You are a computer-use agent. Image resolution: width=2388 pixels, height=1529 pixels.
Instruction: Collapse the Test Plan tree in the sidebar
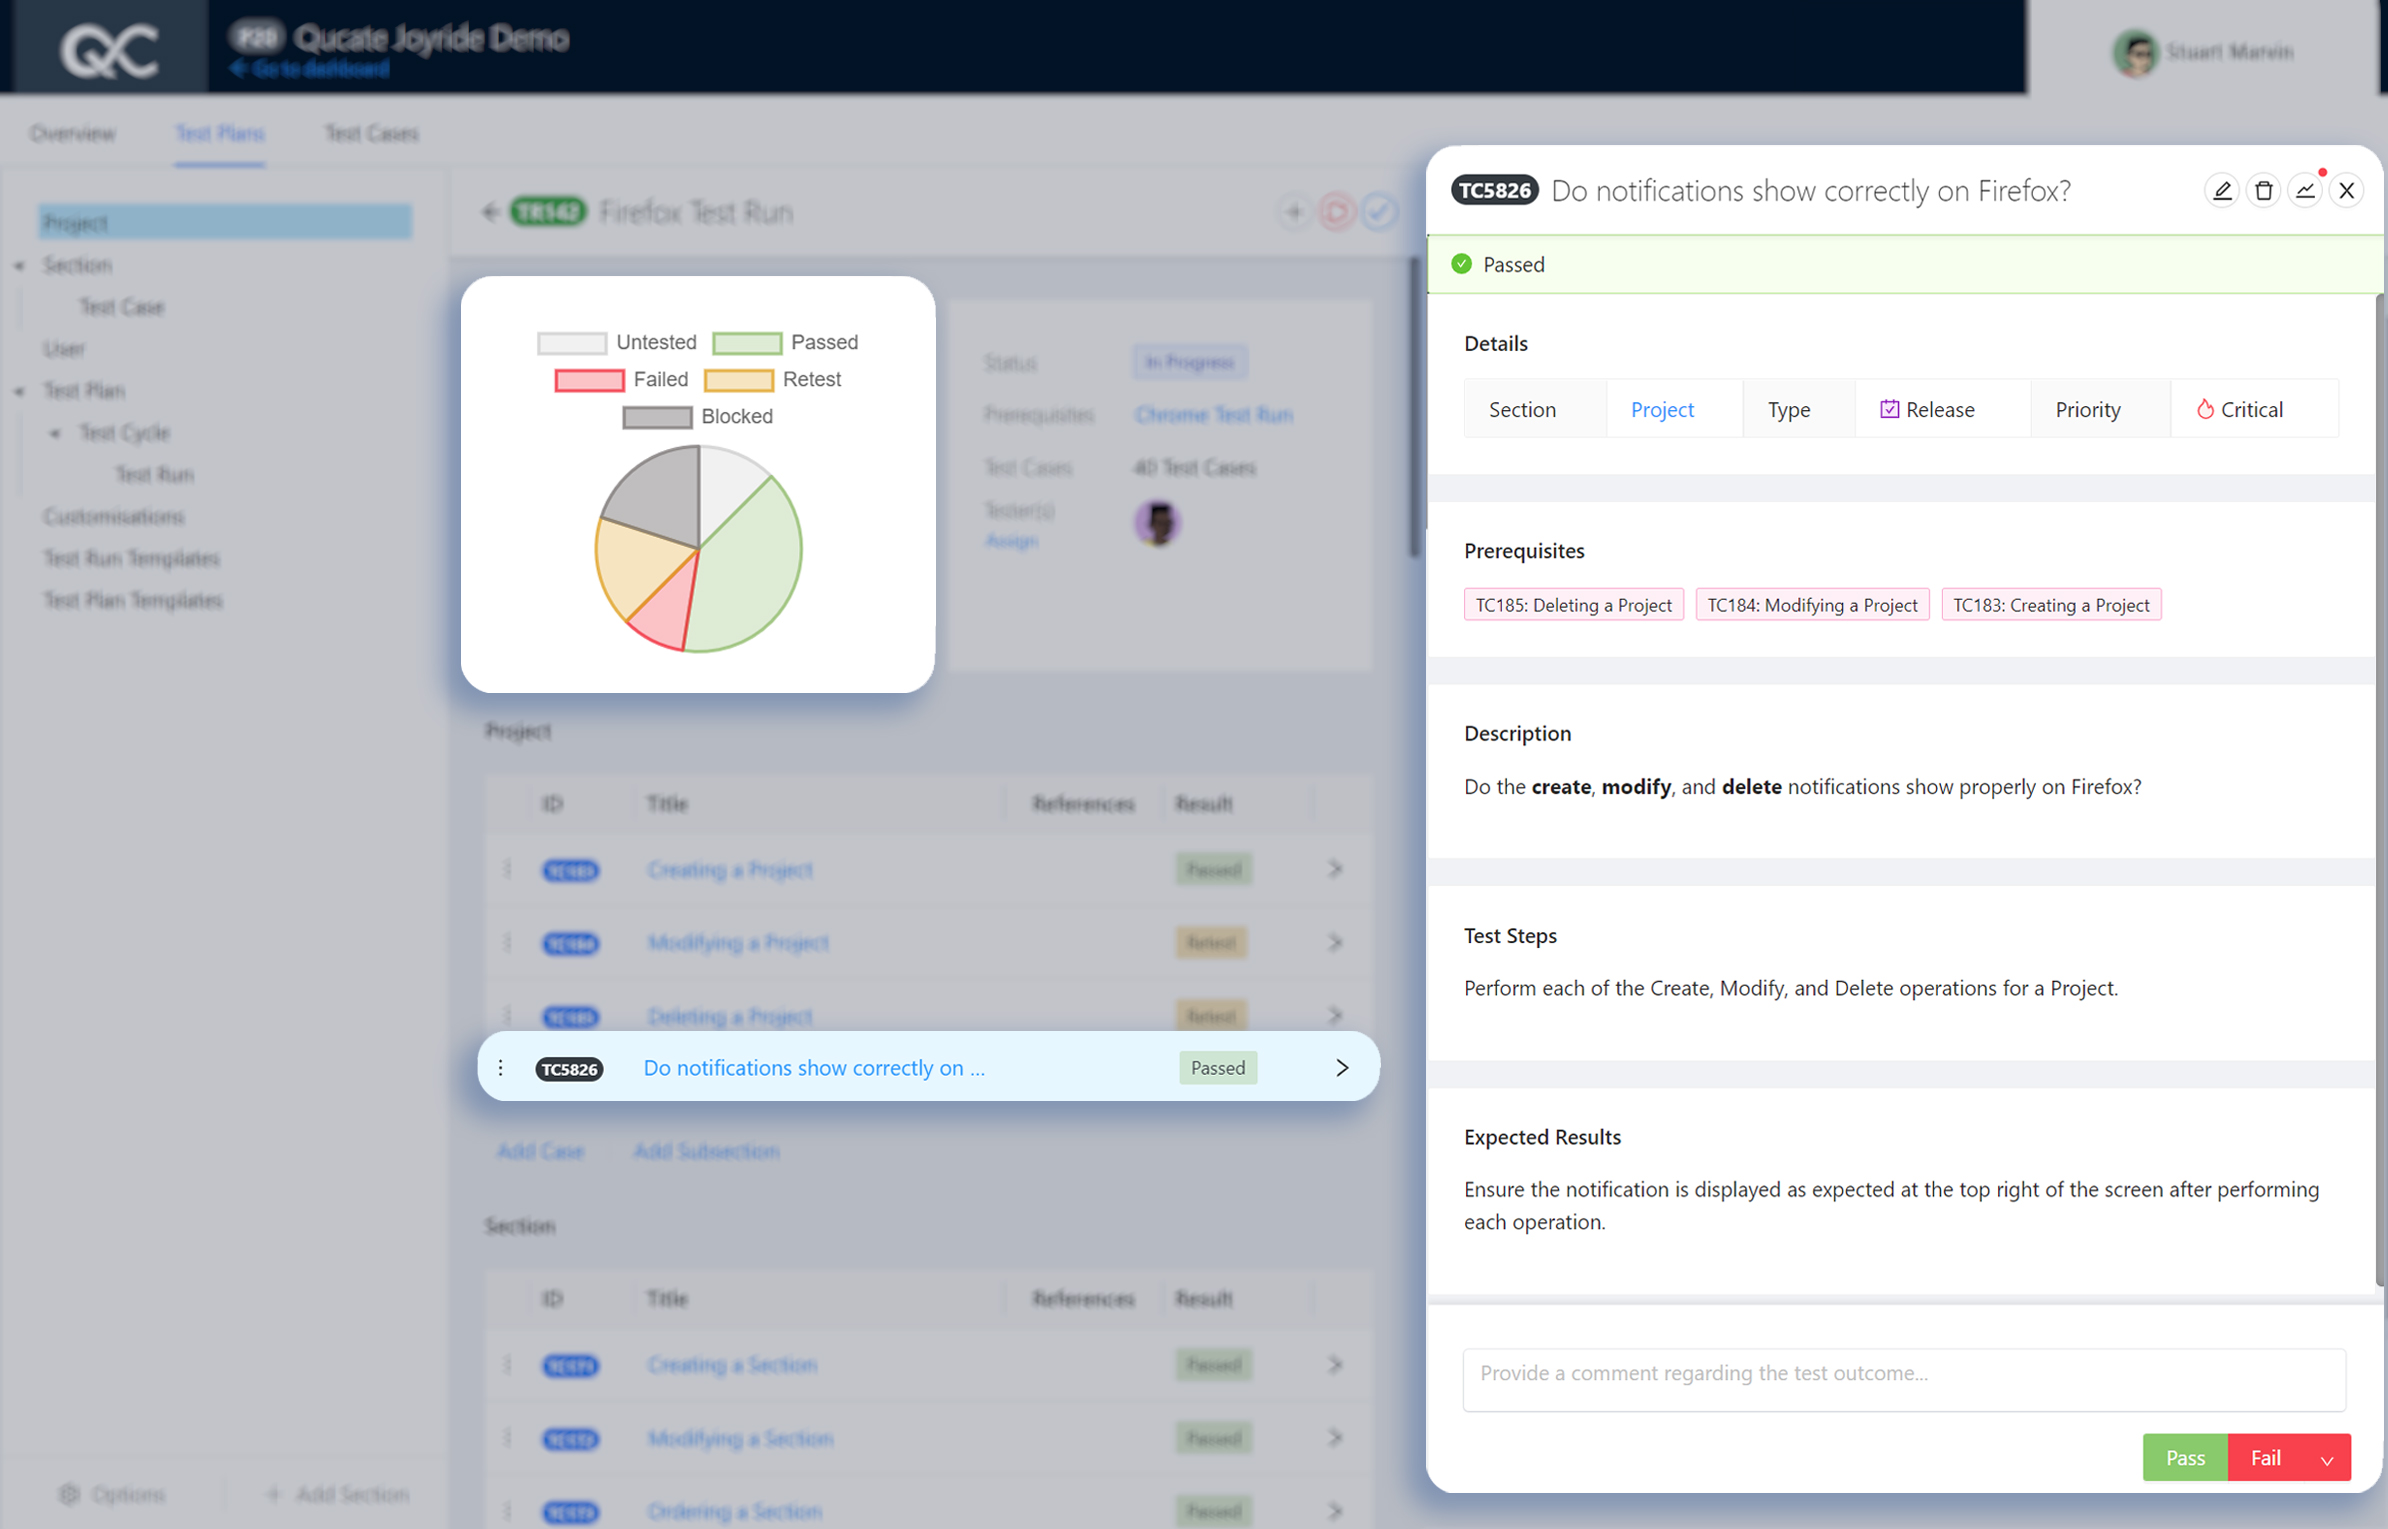pos(20,390)
